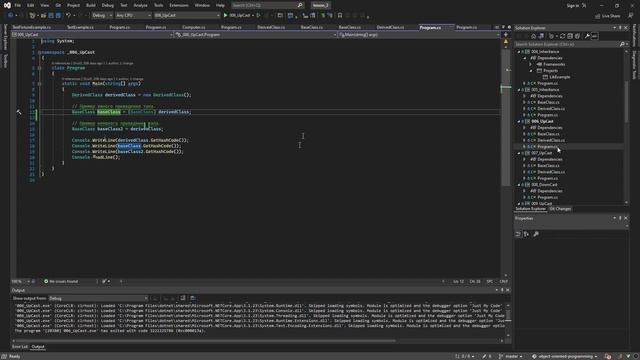Toggle auto-hide pin on Solution Explorer panel
This screenshot has height=360, width=640.
tap(620, 28)
